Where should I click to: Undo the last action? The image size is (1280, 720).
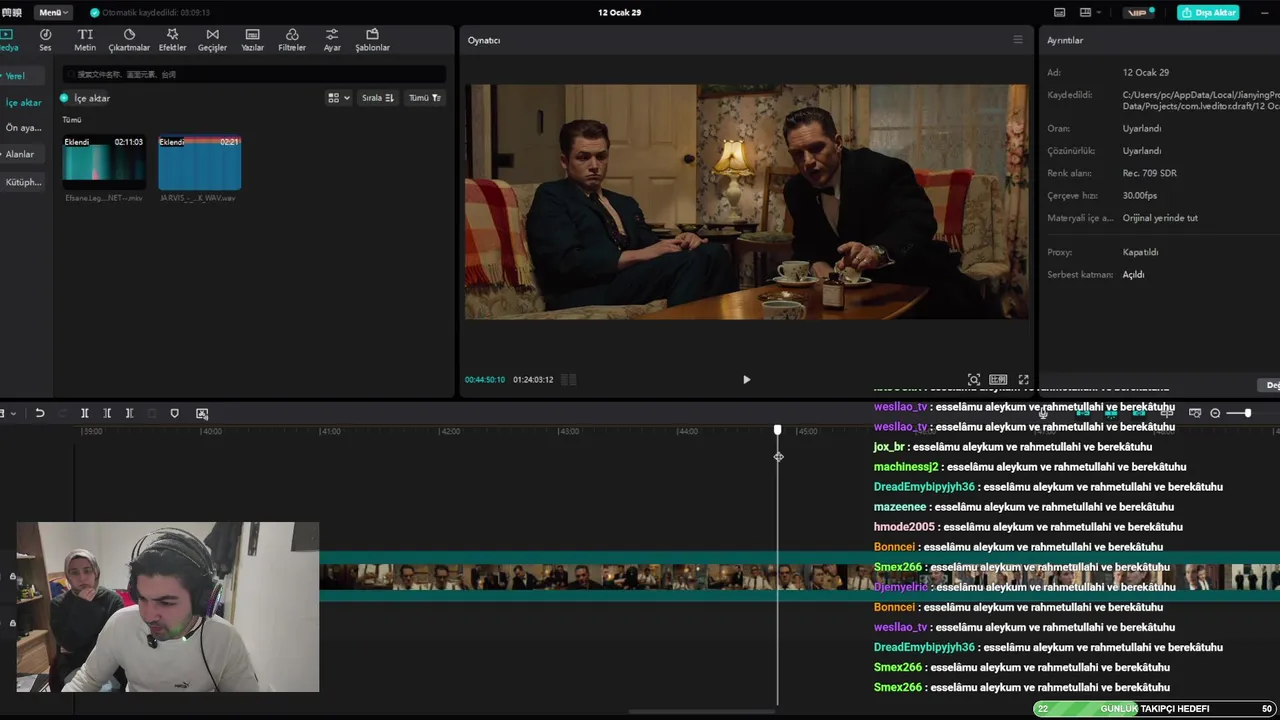click(40, 413)
